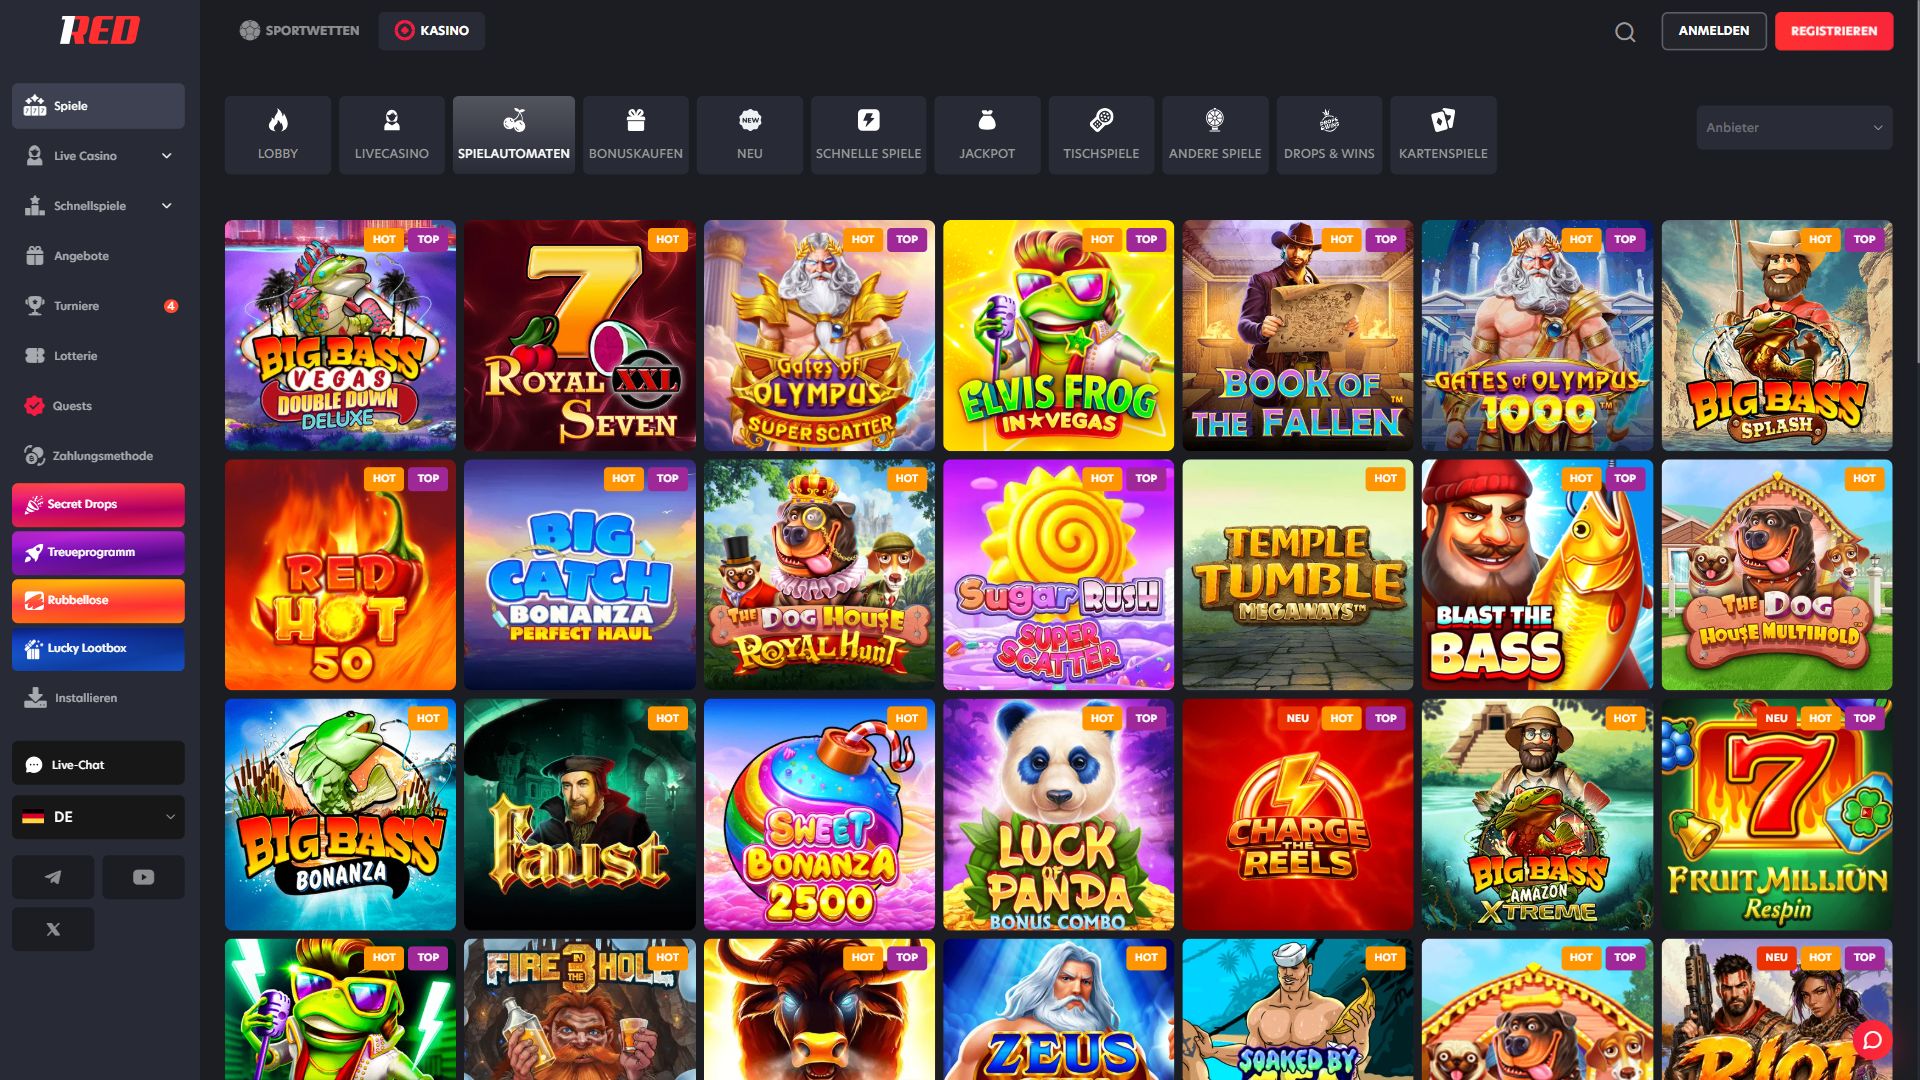Select the Kasino tab
The height and width of the screenshot is (1080, 1920).
point(432,31)
